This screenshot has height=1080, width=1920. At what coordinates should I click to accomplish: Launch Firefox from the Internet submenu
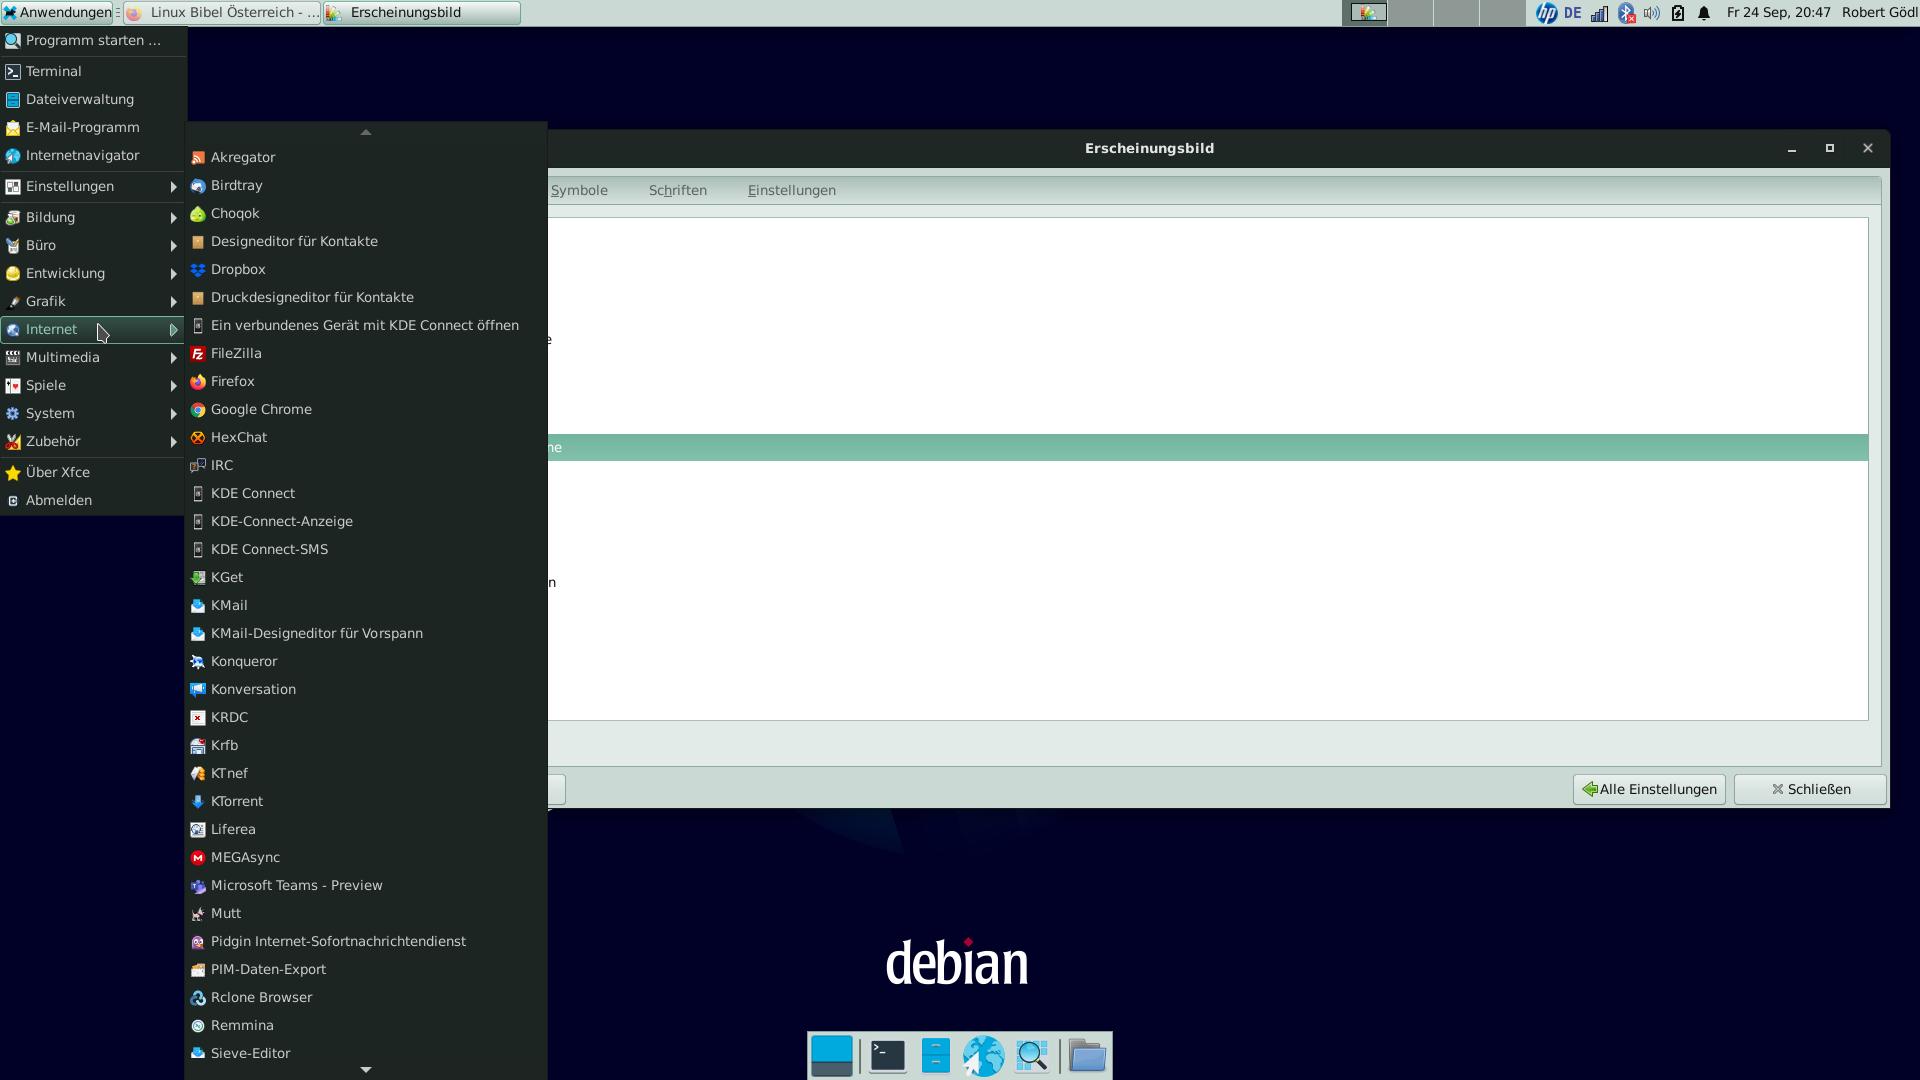coord(232,381)
